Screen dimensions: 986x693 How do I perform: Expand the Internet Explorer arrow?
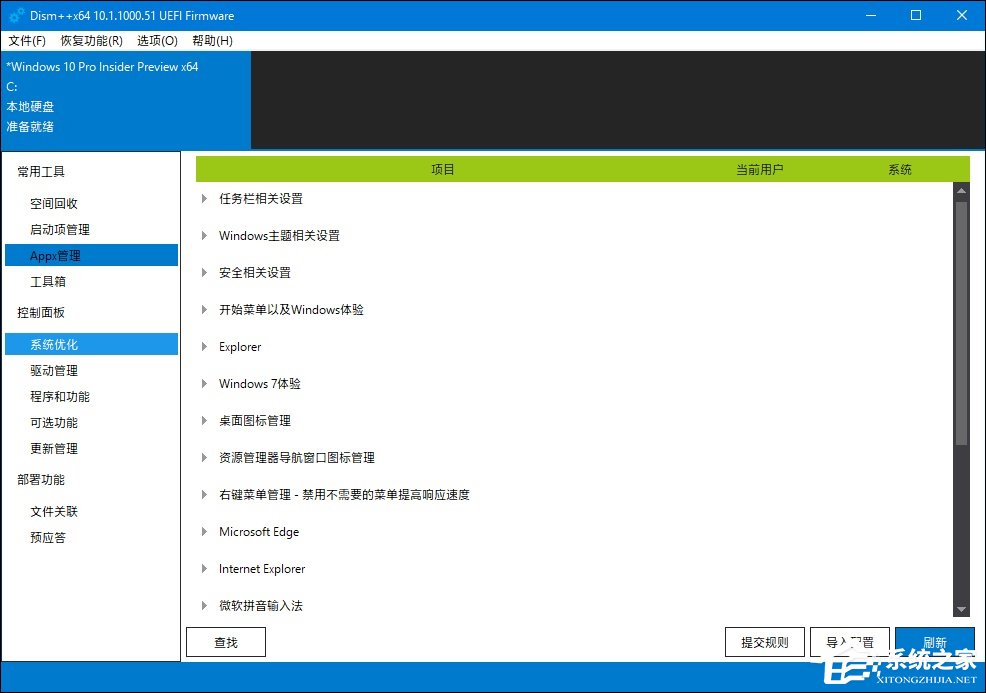[204, 568]
